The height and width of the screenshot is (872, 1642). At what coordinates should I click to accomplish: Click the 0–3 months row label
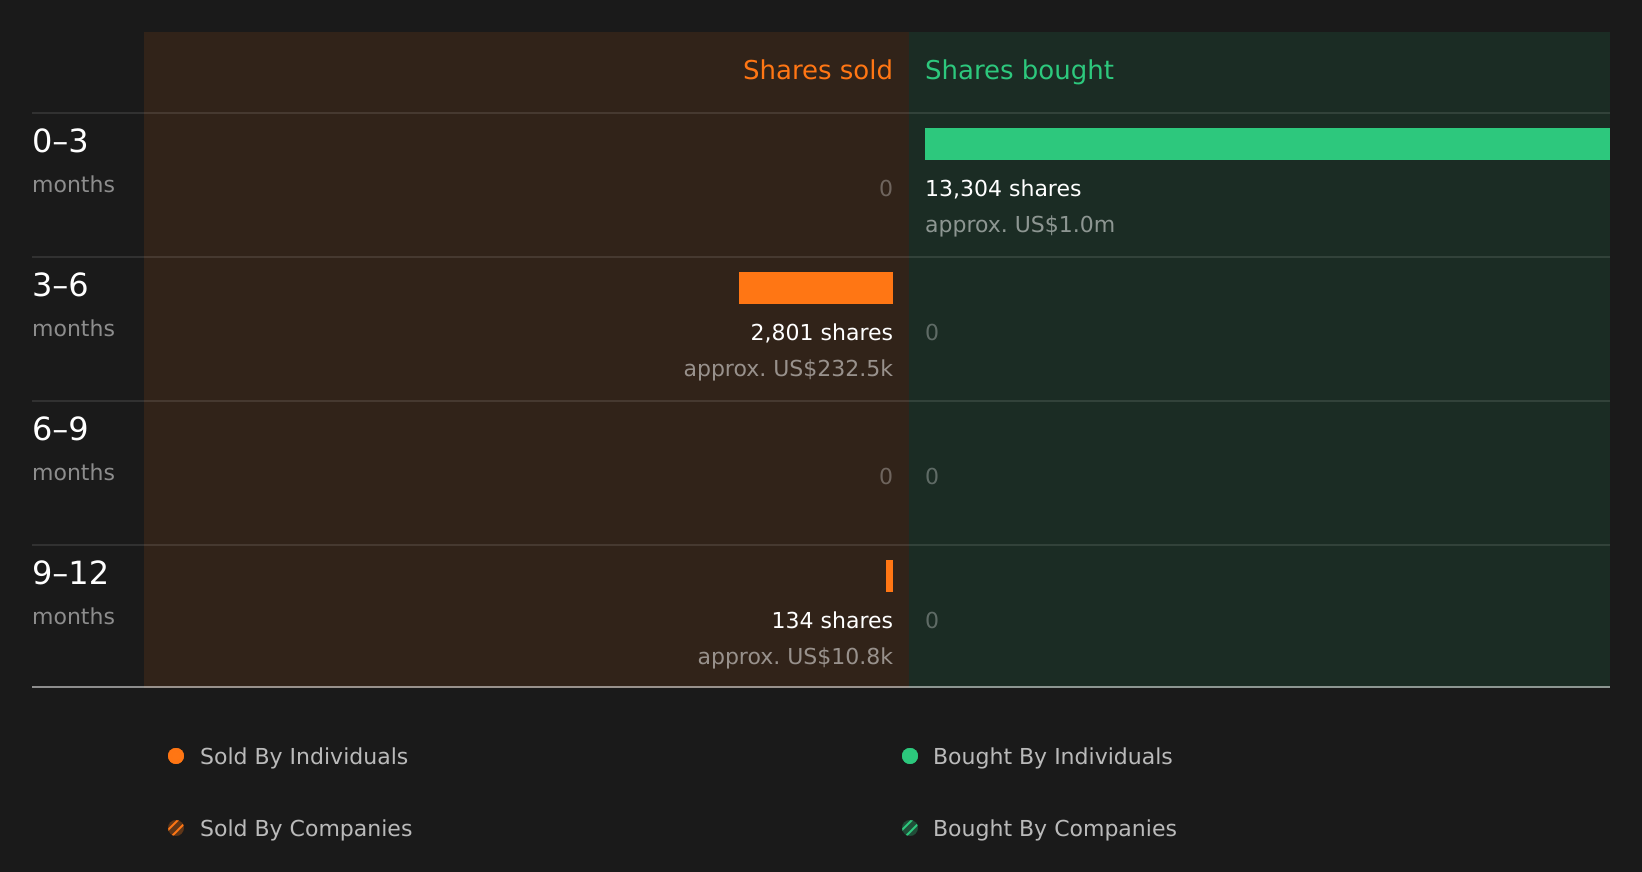(73, 161)
